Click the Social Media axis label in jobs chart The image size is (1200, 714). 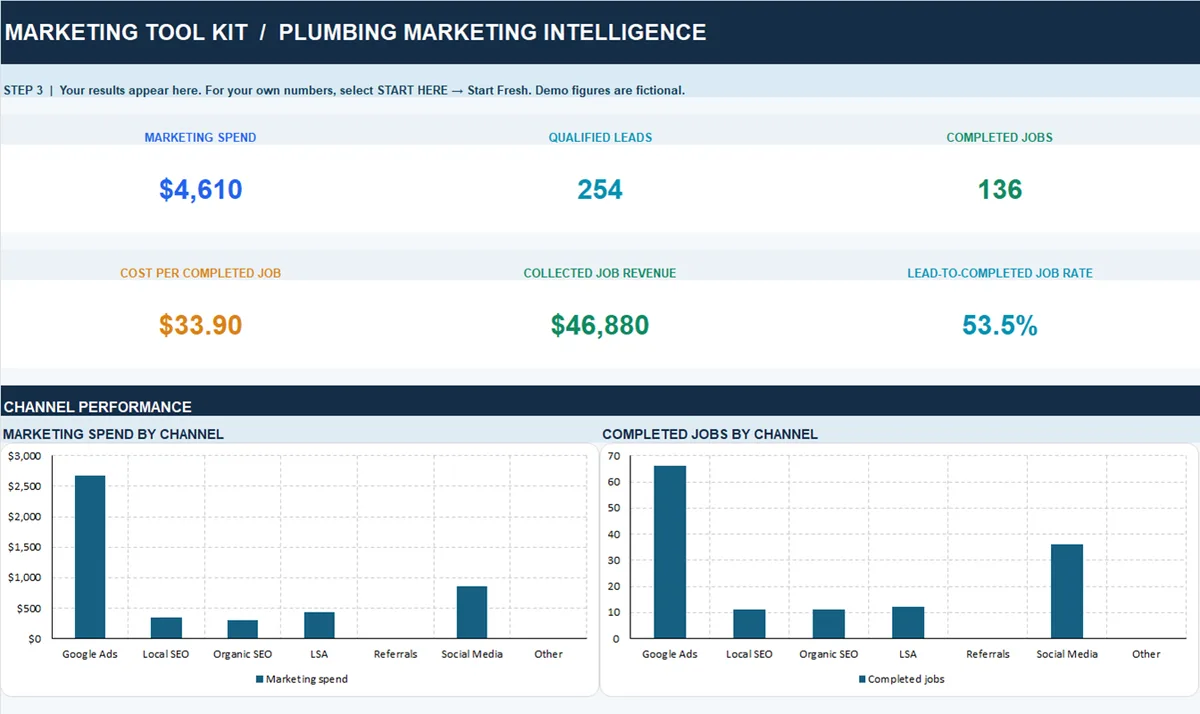coord(1067,654)
